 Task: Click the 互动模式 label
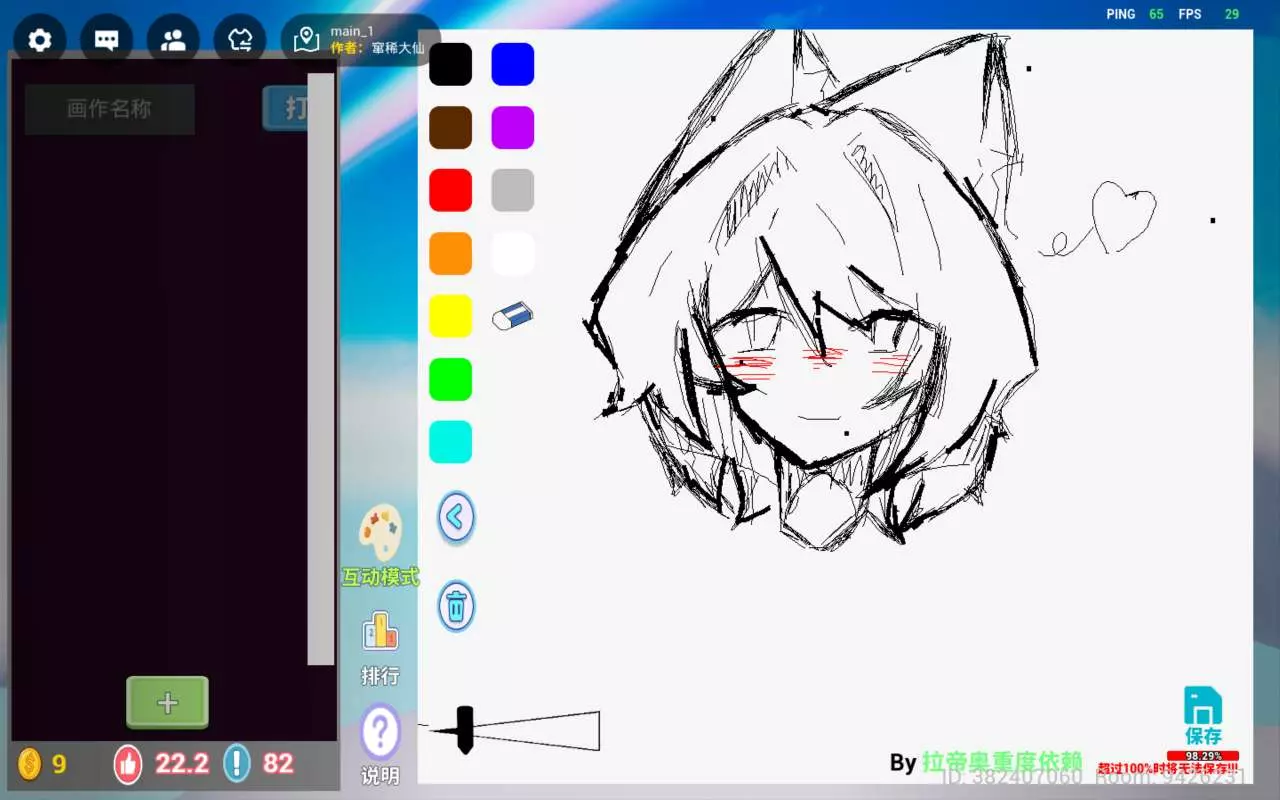(380, 577)
